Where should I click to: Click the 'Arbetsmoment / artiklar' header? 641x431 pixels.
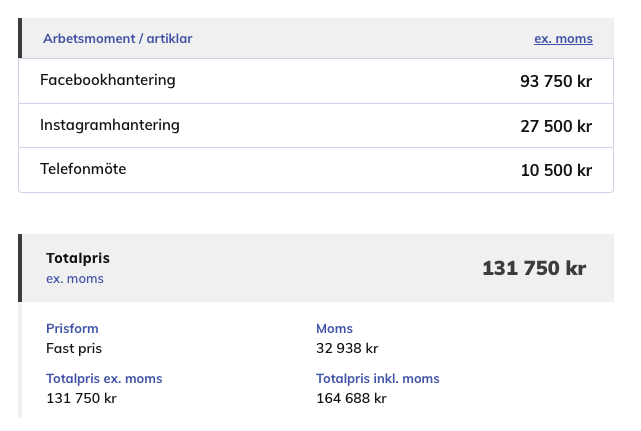tap(117, 38)
